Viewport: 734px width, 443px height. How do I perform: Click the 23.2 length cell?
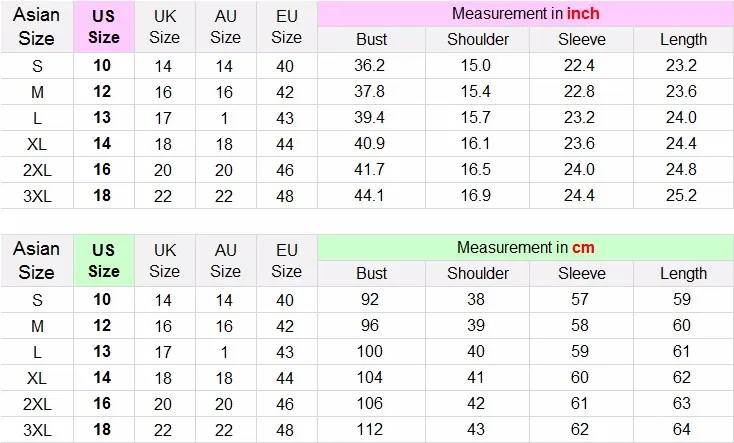click(683, 66)
